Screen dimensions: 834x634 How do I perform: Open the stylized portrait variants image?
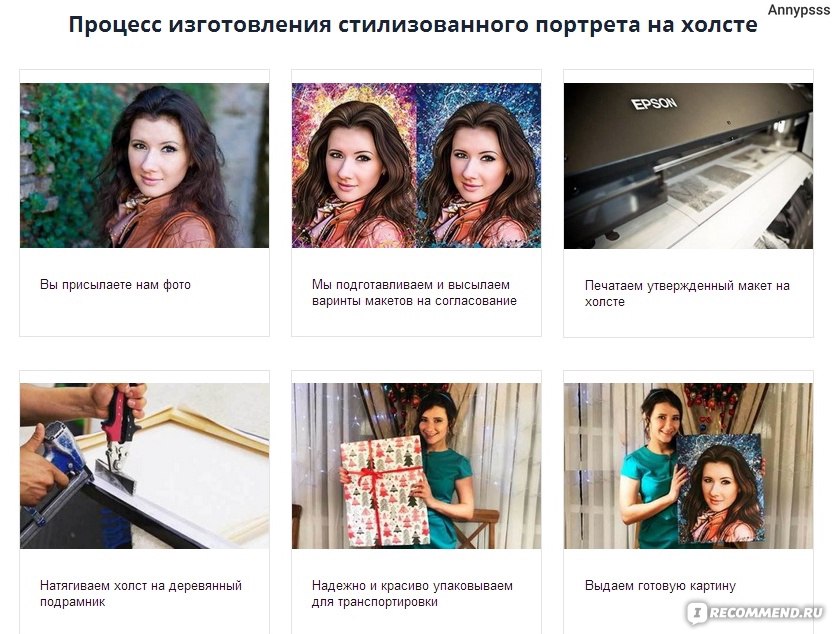416,165
